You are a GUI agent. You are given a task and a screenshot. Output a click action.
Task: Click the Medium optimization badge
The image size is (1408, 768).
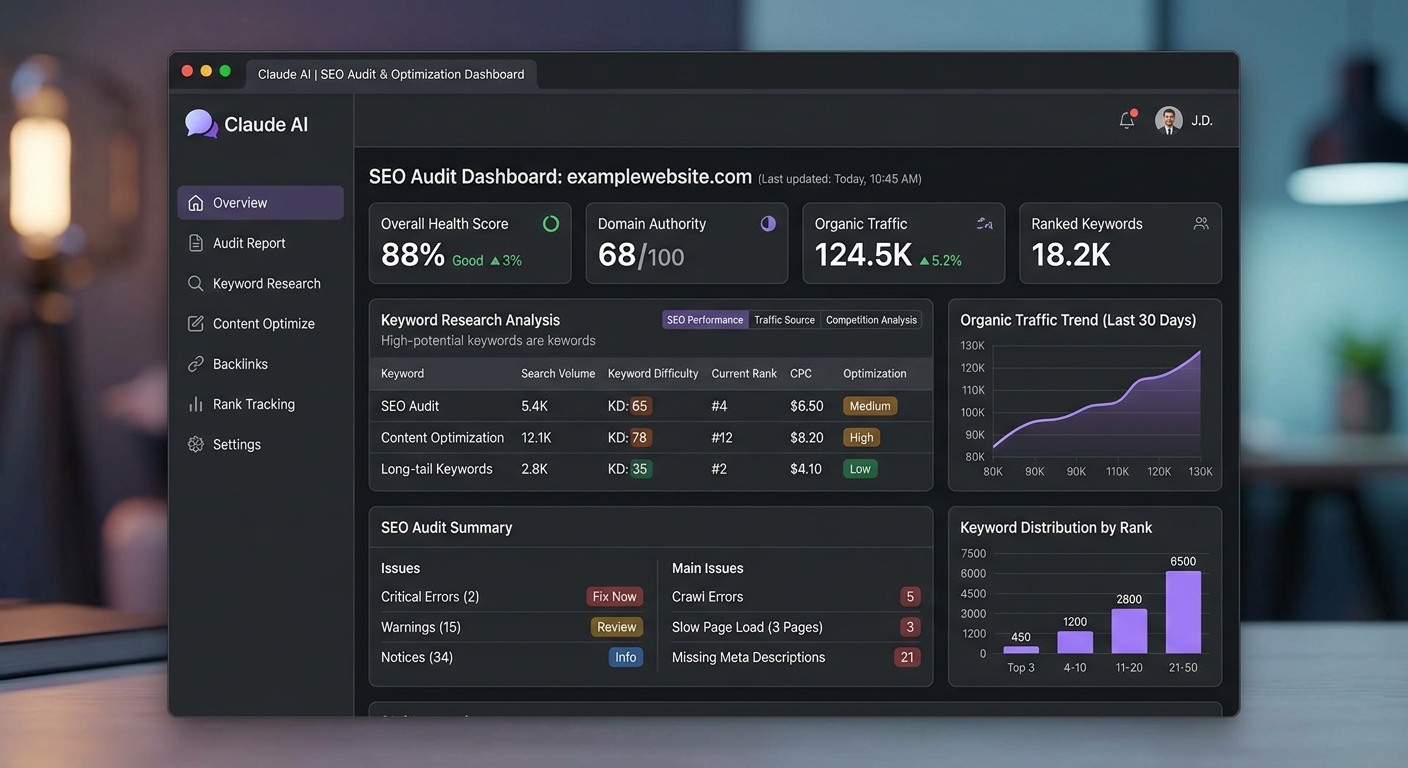point(870,406)
